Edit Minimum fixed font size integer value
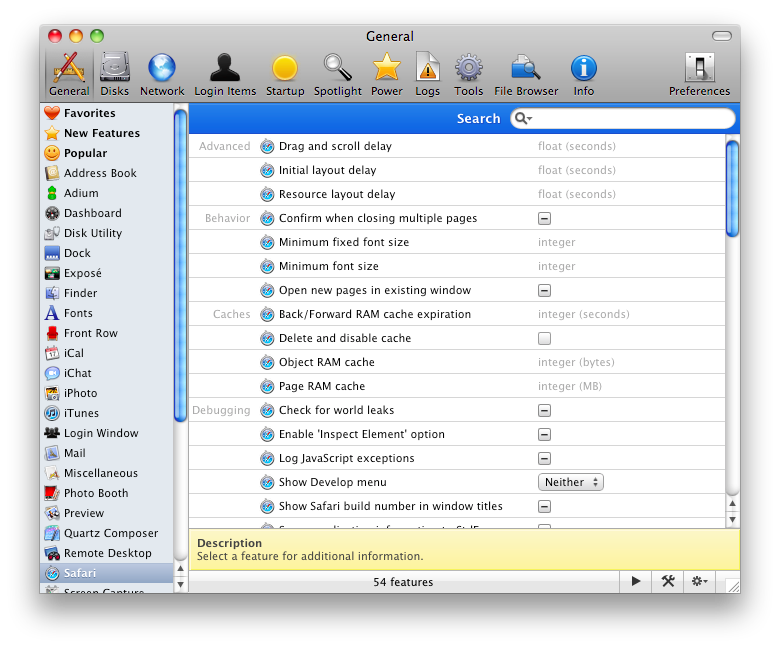Image resolution: width=780 pixels, height=648 pixels. click(x=556, y=242)
